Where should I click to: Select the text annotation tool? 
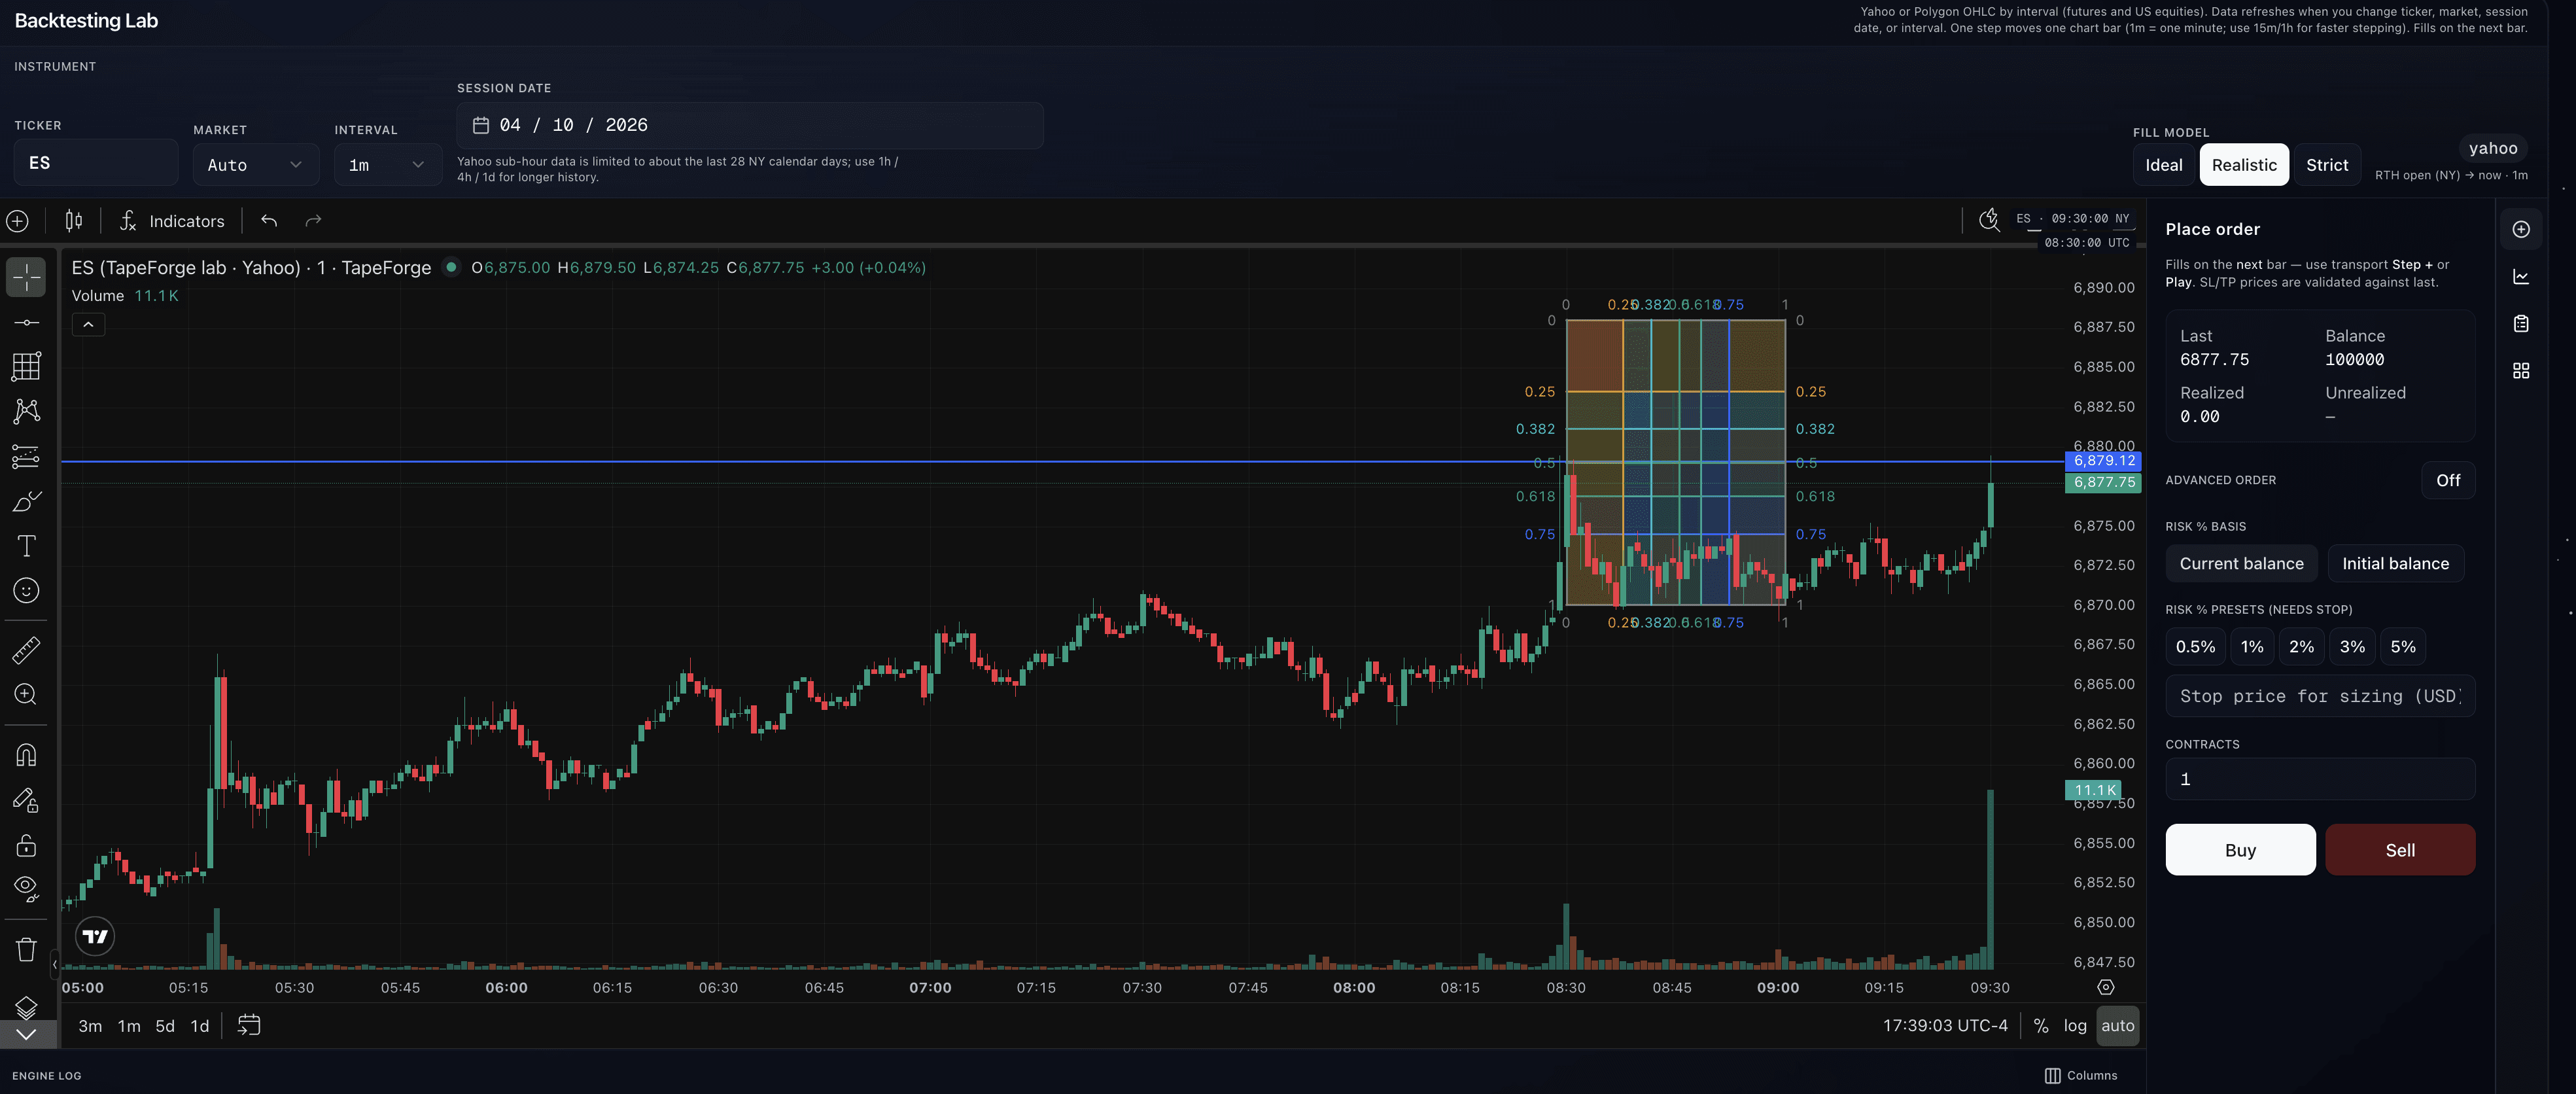(x=26, y=546)
